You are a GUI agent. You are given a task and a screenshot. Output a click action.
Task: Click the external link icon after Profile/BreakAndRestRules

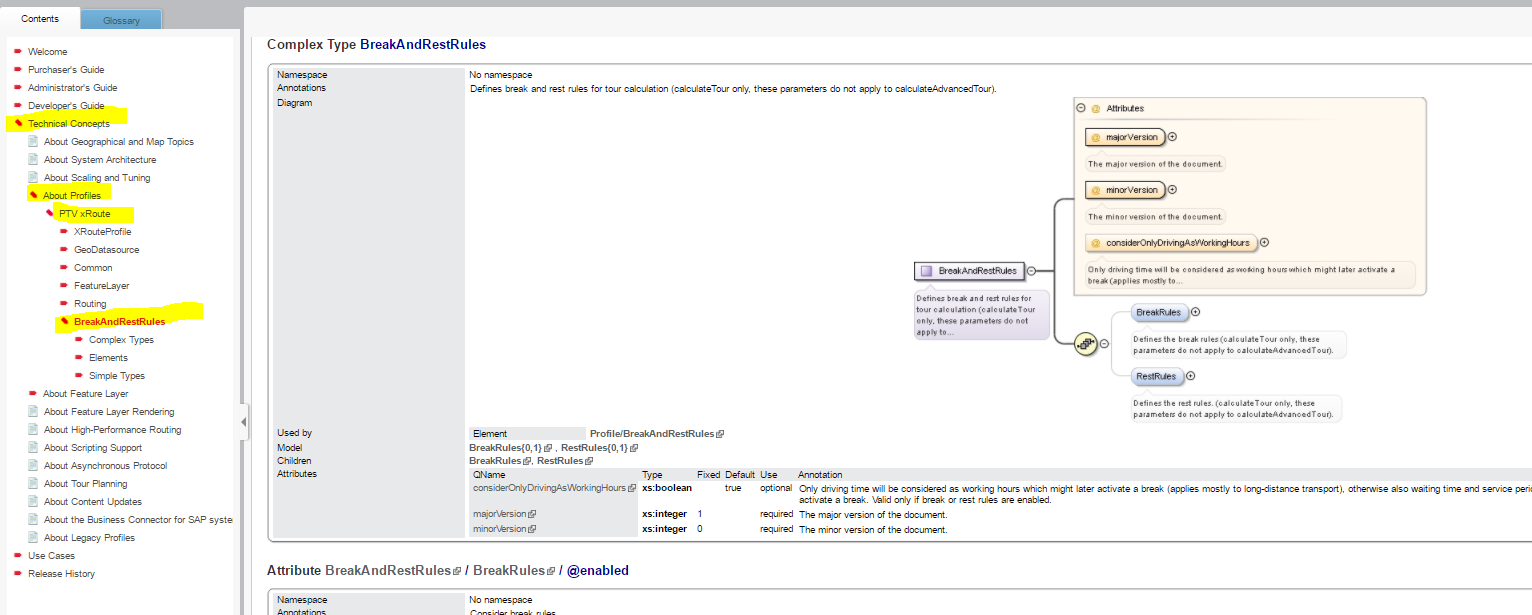click(x=720, y=434)
